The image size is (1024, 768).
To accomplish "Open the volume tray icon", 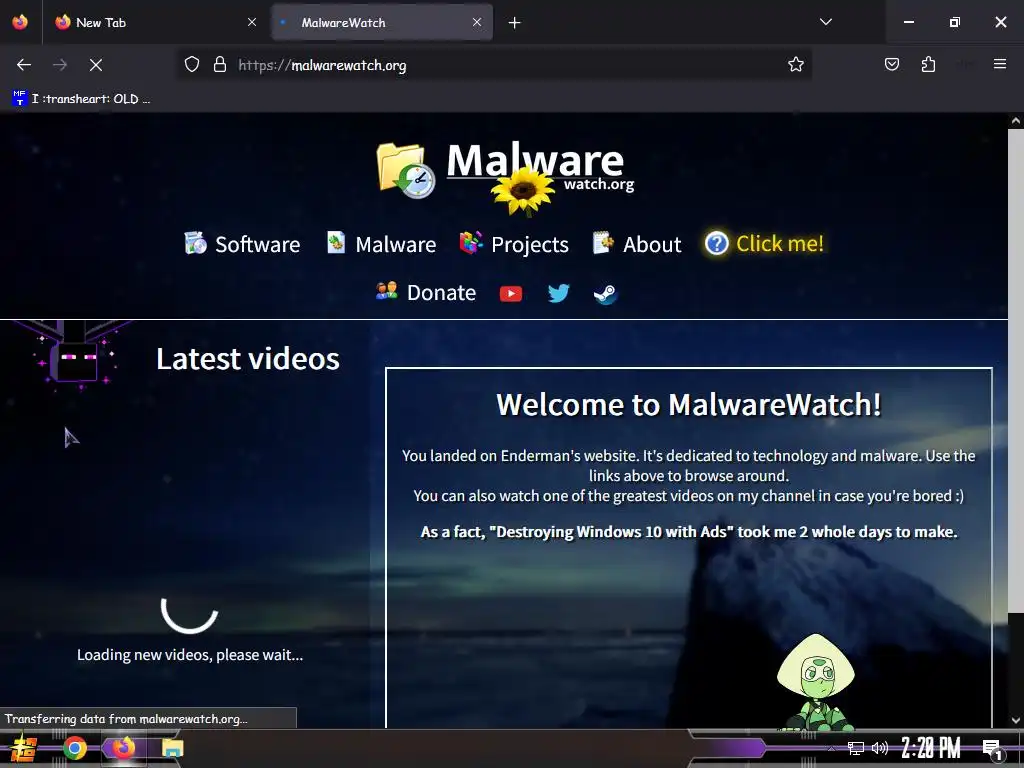I will click(880, 748).
